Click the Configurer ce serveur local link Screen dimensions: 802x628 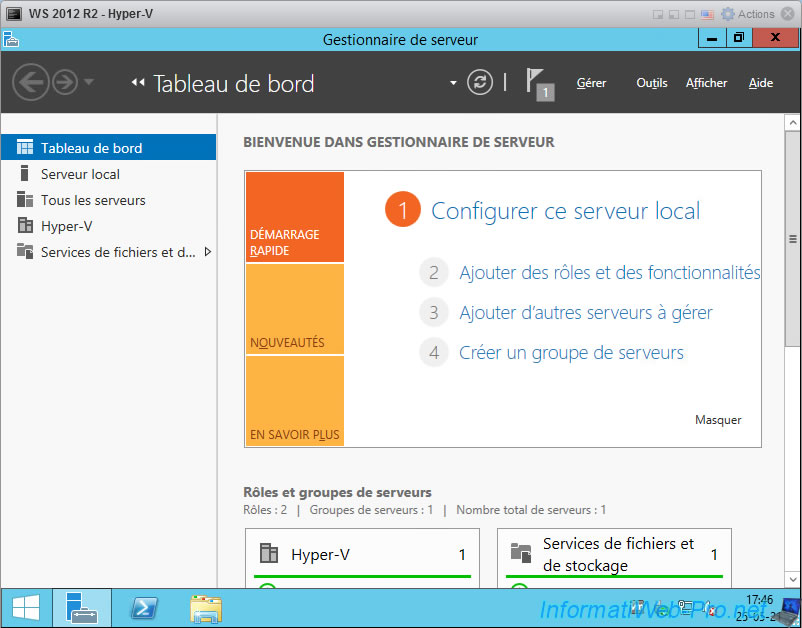[x=566, y=211]
